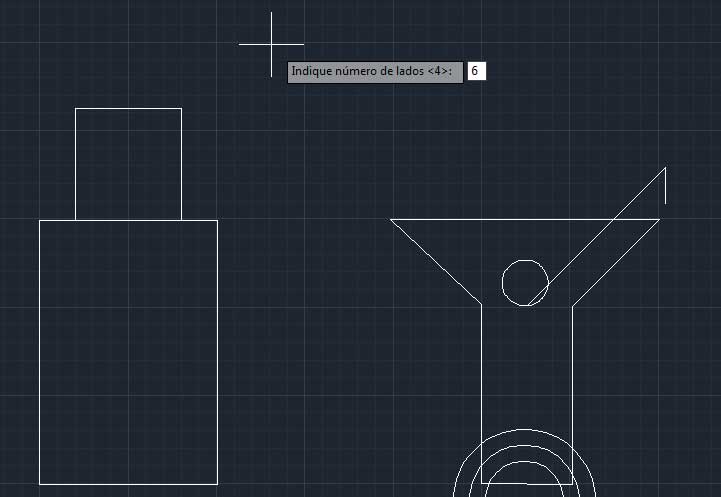Click the number of sides input field showing 6
The image size is (721, 497).
click(476, 71)
